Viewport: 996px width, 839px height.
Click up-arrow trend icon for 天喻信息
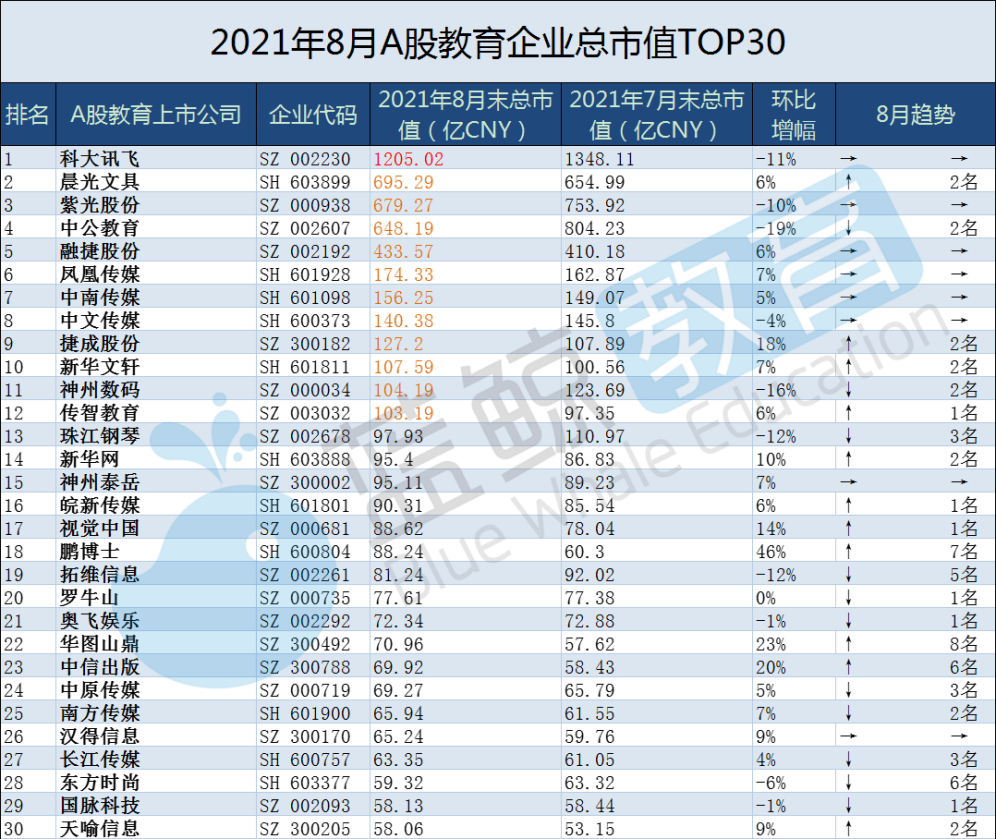(x=849, y=829)
